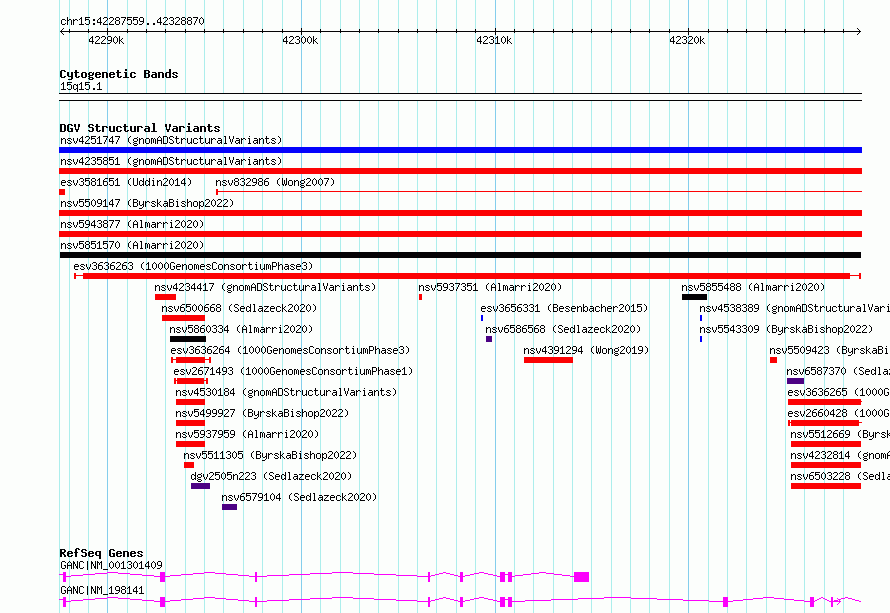Click the nsv5512669 variant label
This screenshot has height=613, width=890.
[x=840, y=434]
